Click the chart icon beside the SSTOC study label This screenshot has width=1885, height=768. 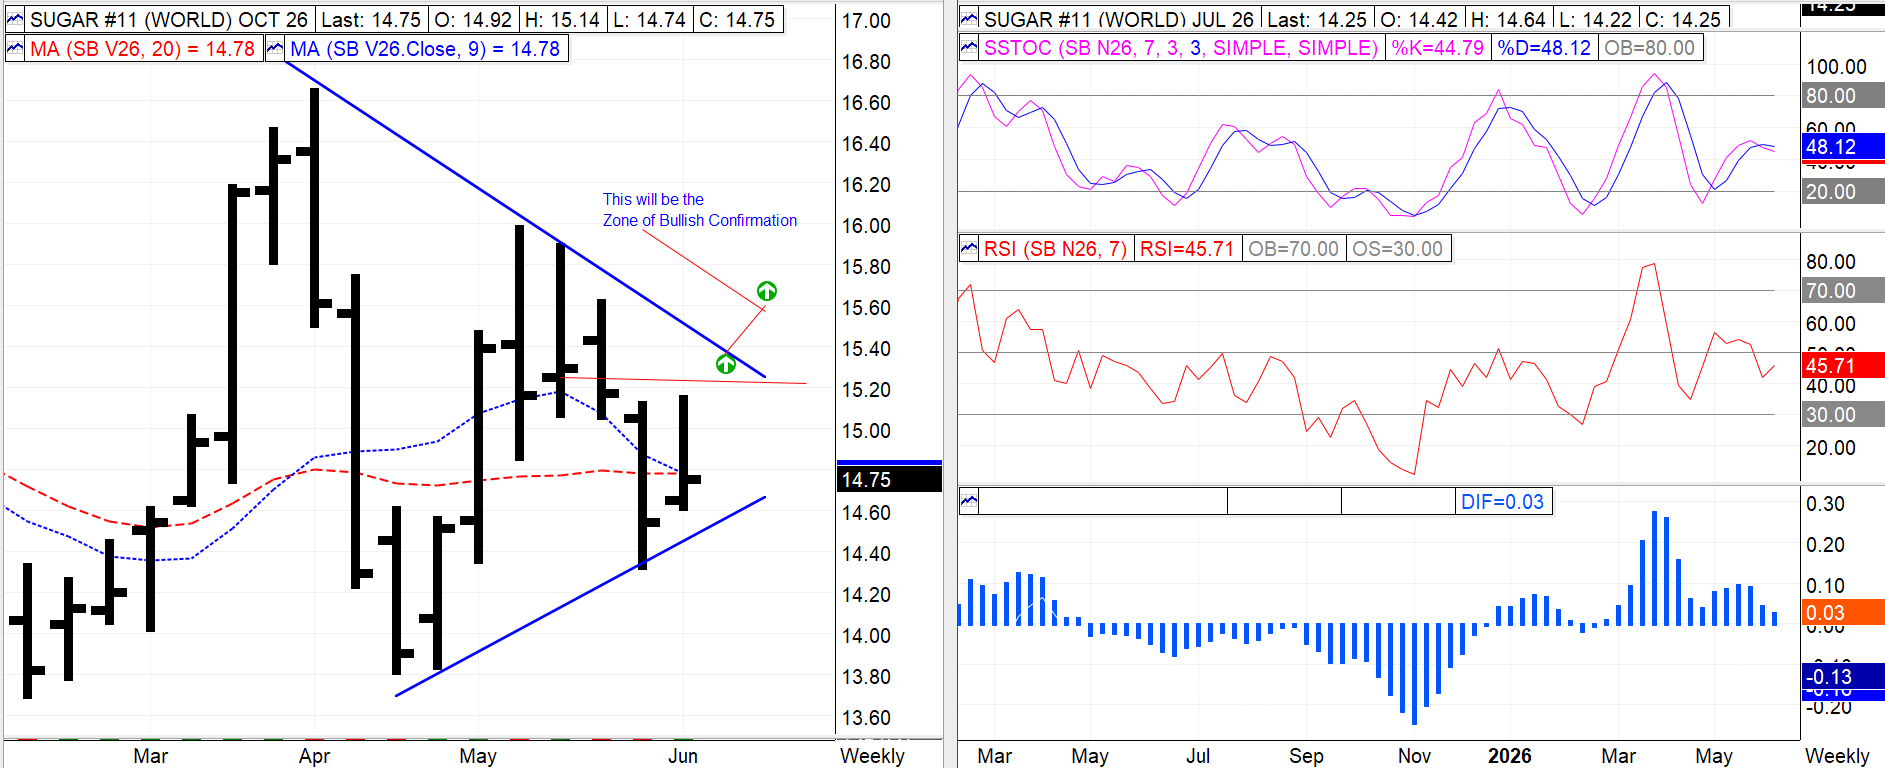[969, 48]
